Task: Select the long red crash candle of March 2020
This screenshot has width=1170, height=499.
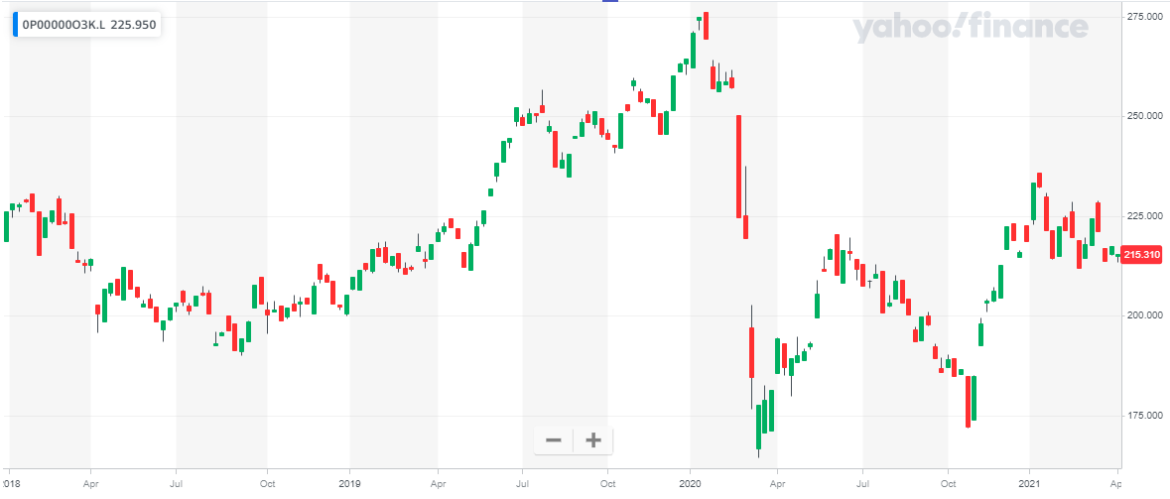Action: pos(739,166)
